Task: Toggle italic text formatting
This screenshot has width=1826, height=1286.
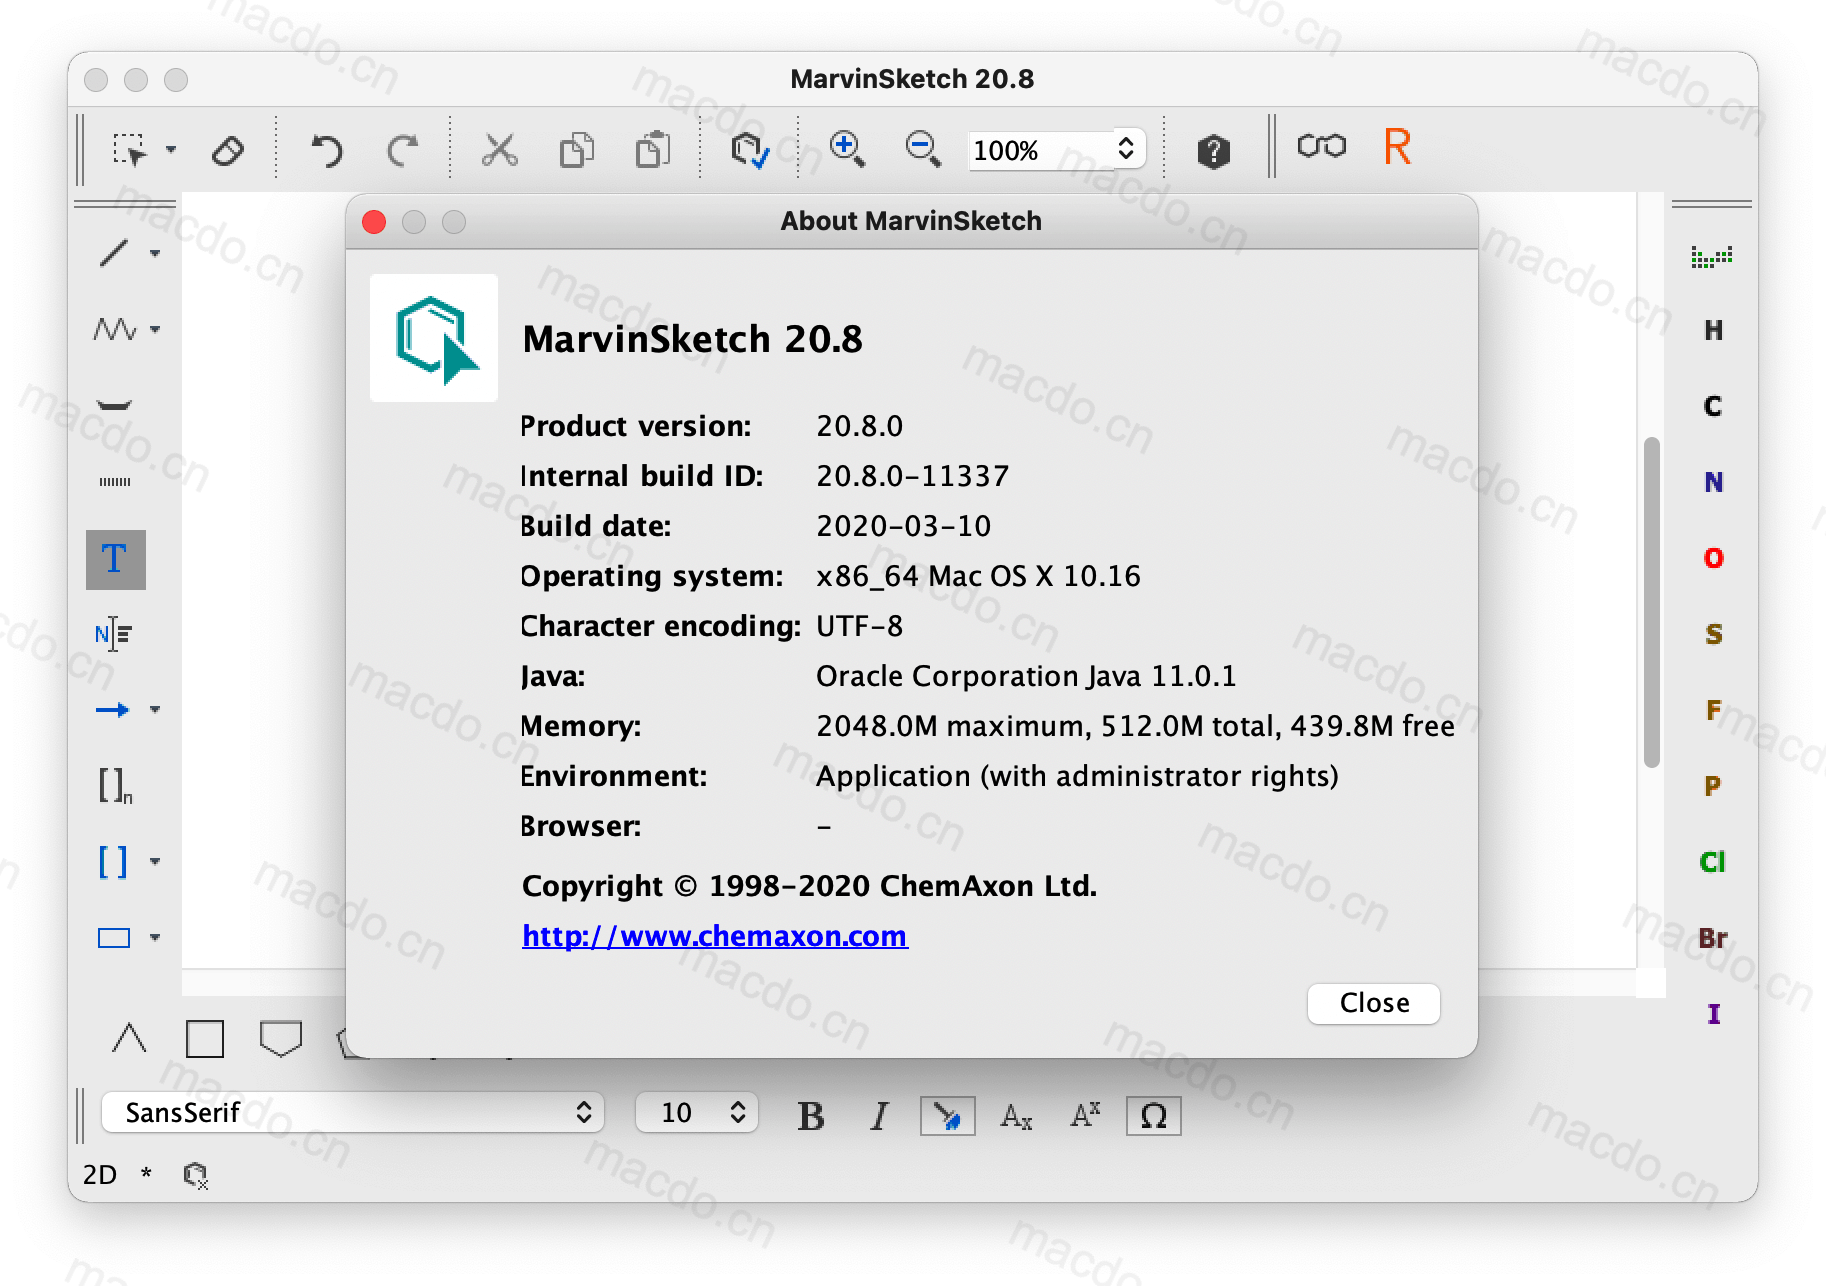Action: 879,1116
